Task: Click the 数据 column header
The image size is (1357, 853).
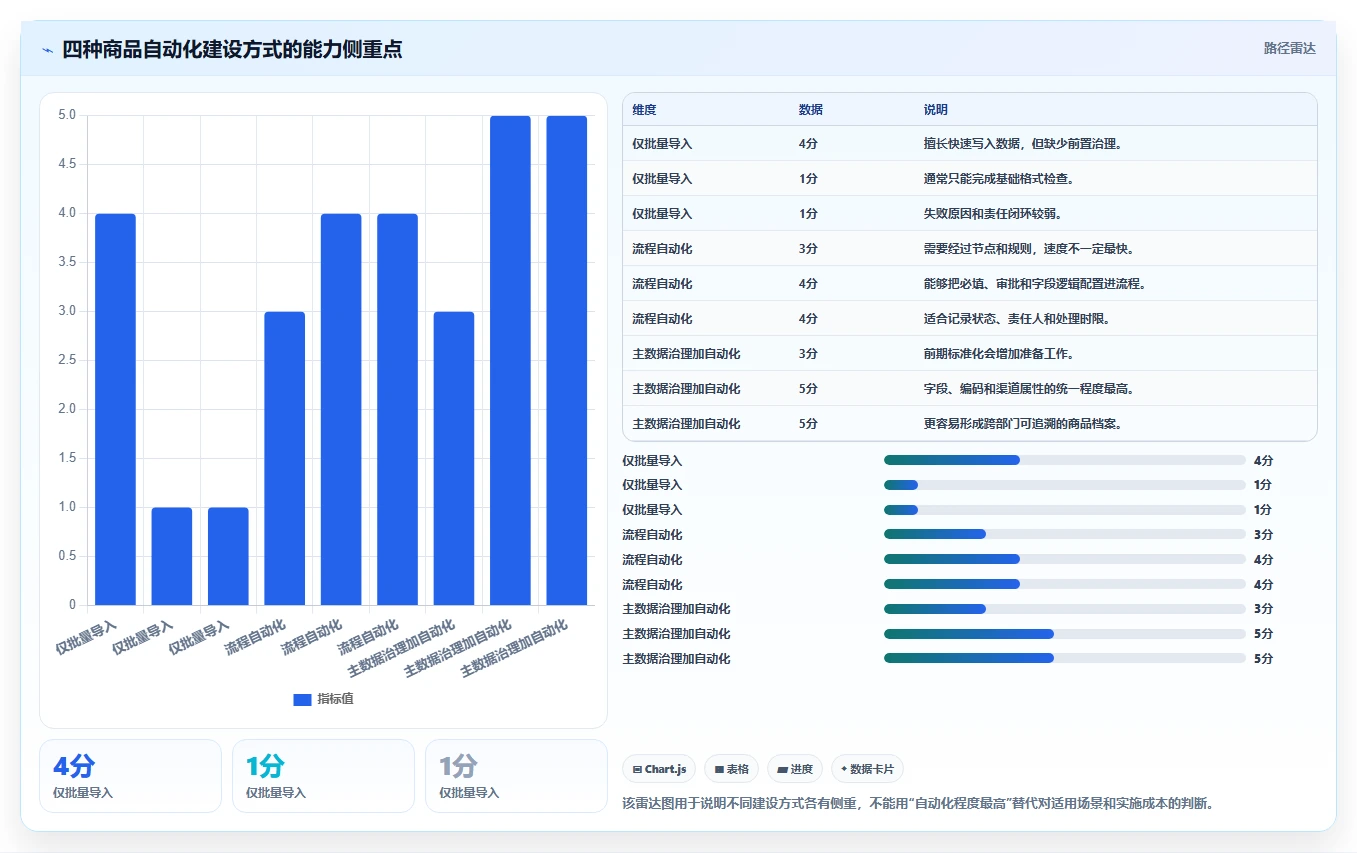Action: (x=811, y=110)
